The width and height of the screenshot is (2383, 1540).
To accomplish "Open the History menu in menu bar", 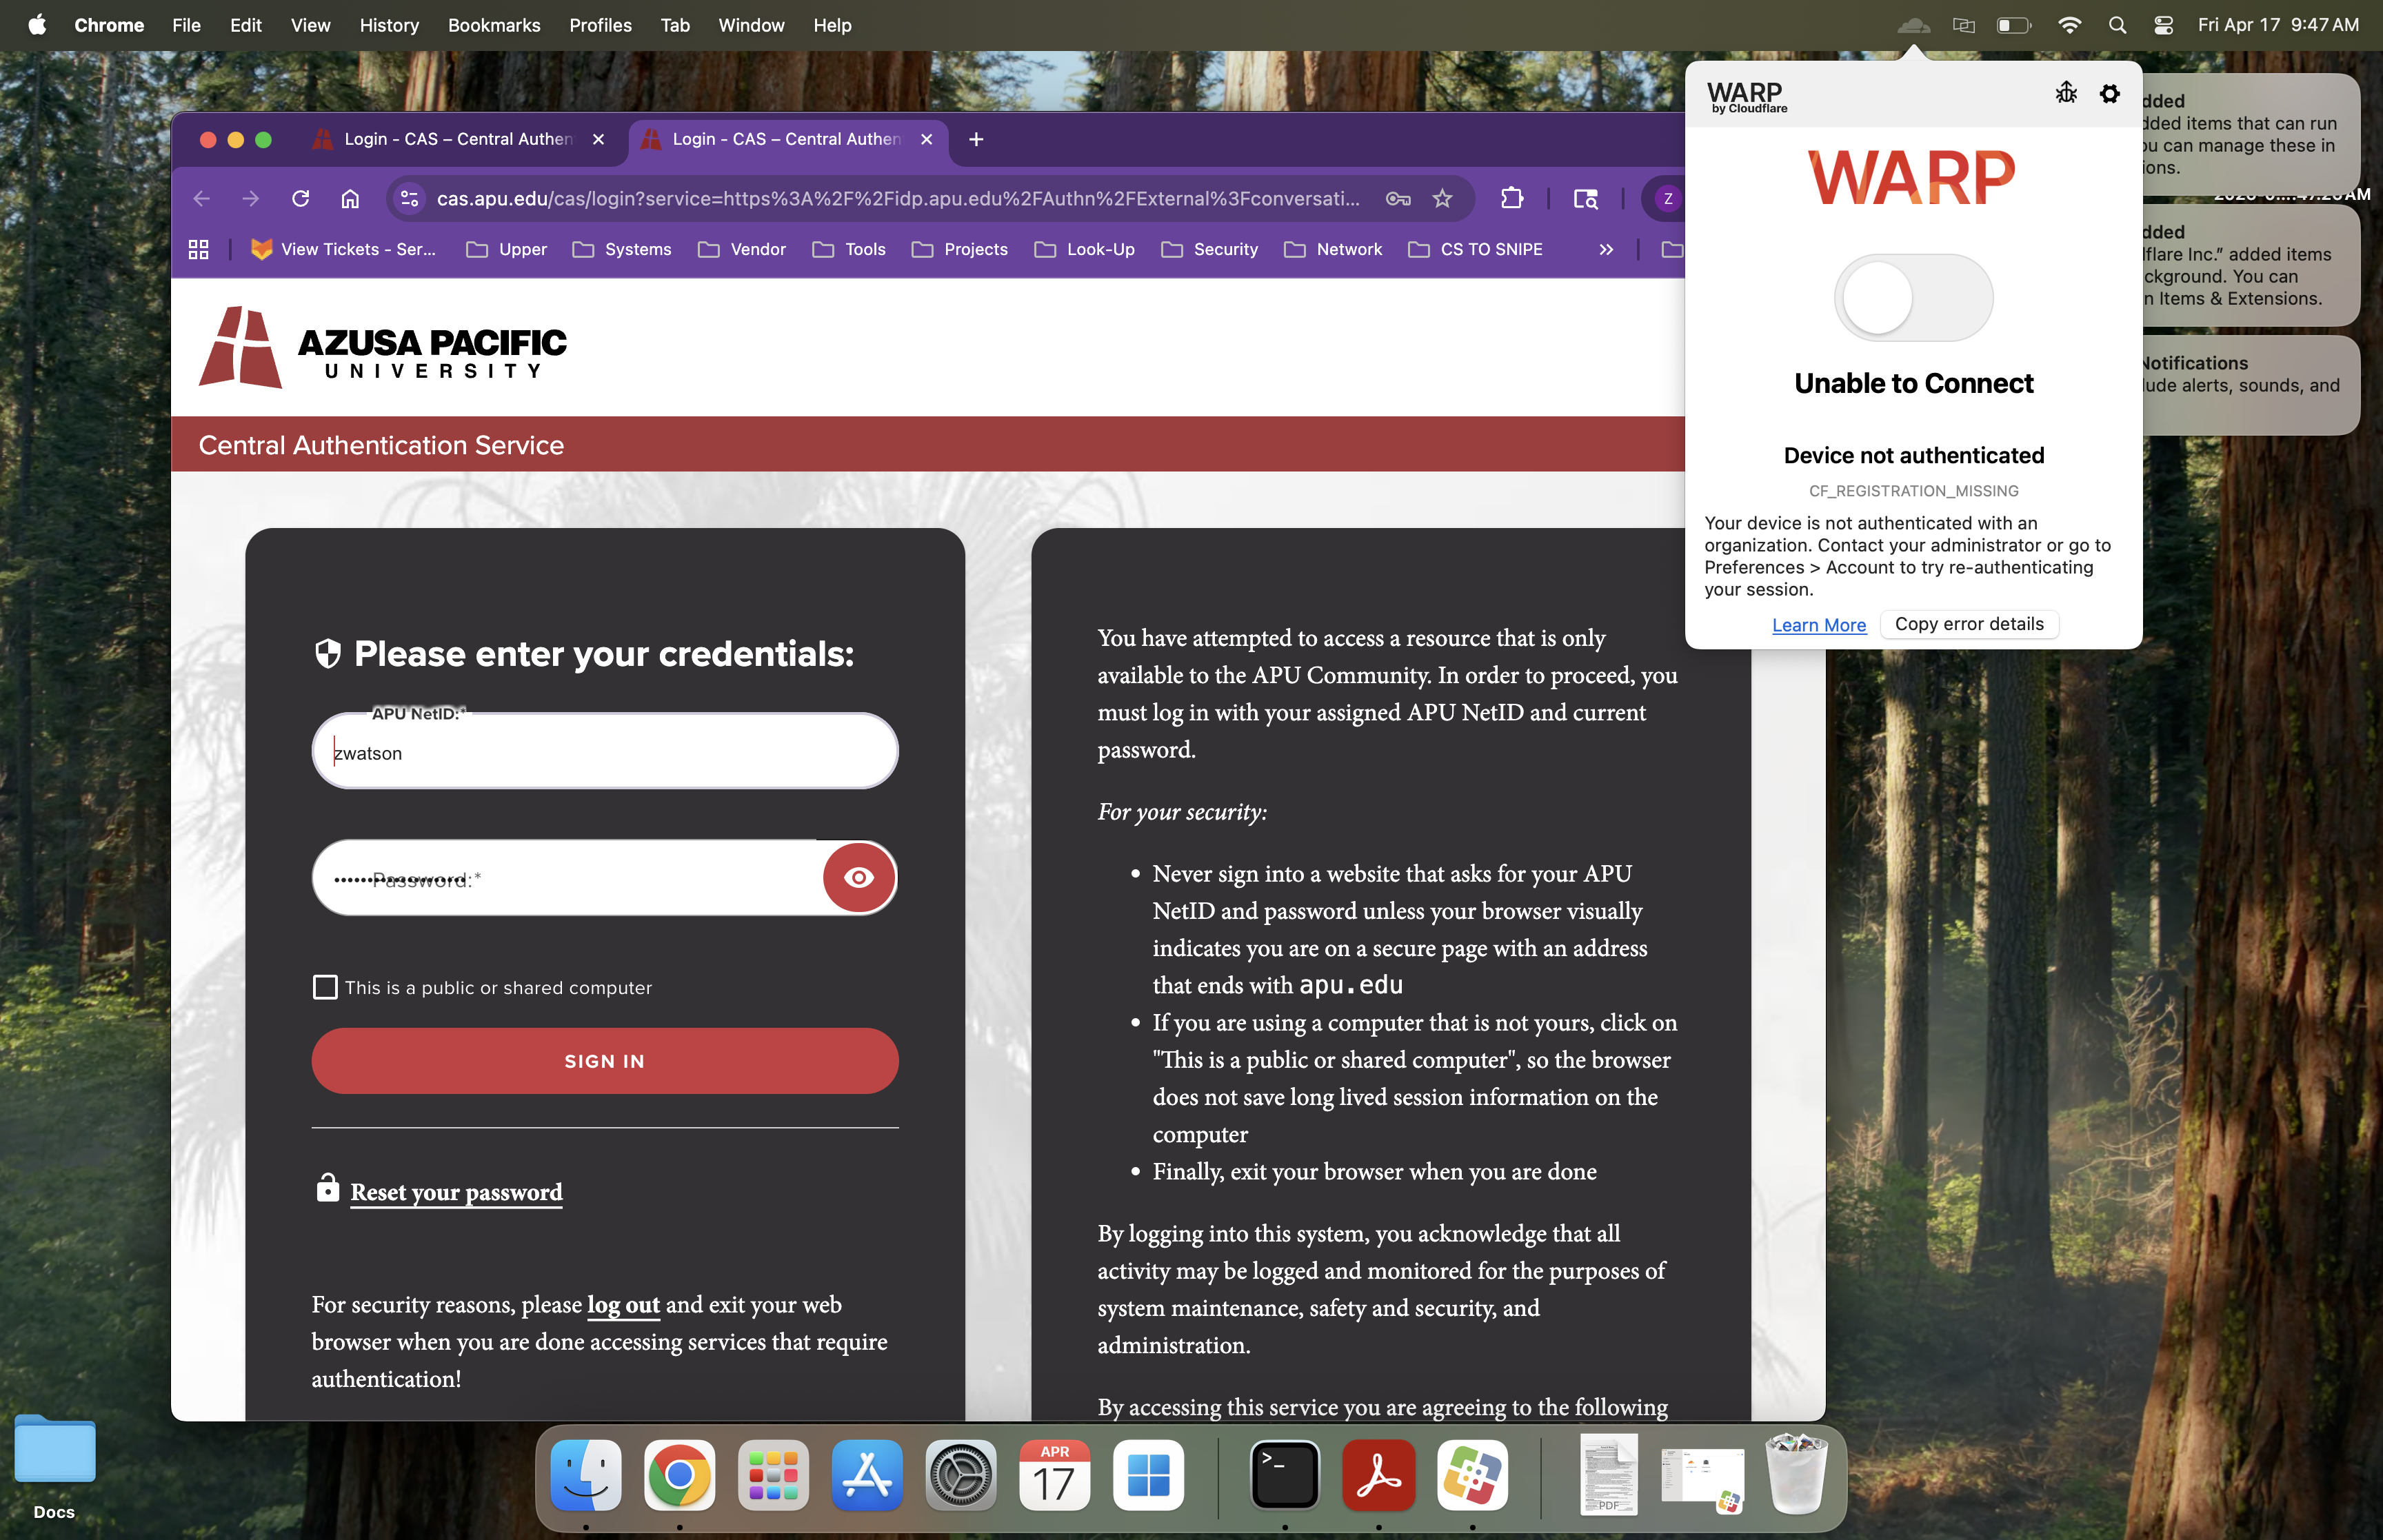I will [388, 25].
